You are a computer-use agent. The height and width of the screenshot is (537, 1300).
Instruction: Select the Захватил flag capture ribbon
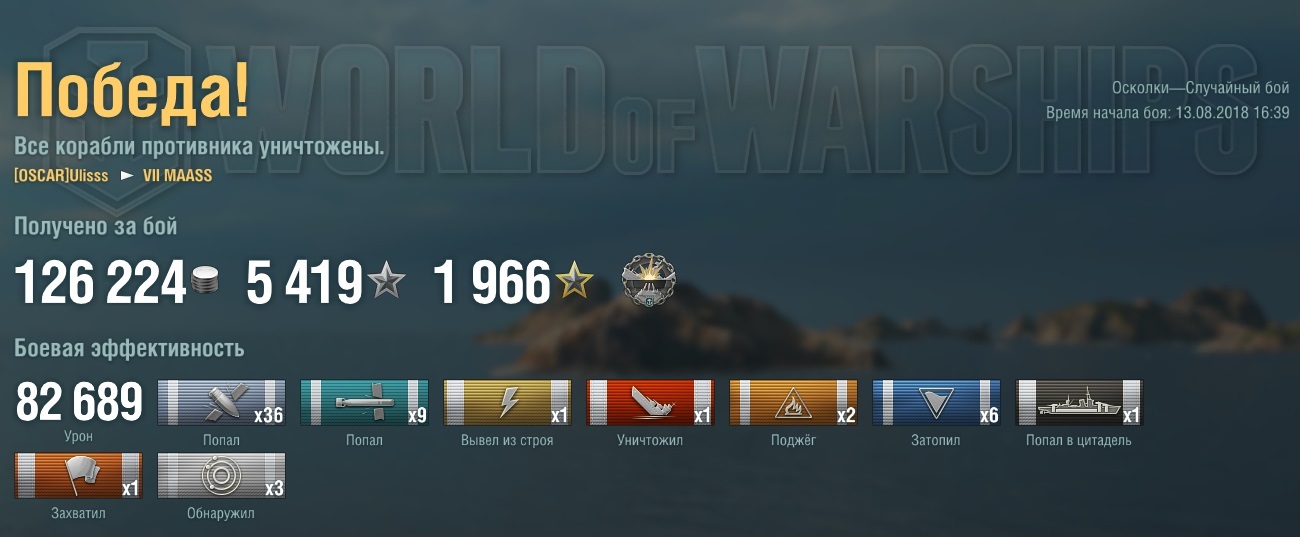pyautogui.click(x=79, y=476)
